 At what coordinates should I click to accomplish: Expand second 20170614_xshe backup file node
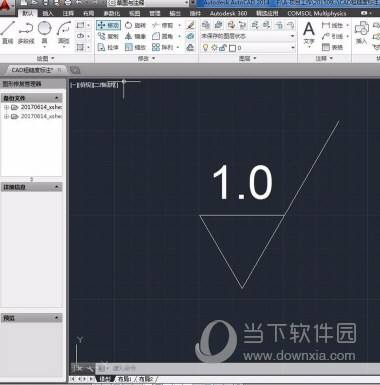[6, 116]
